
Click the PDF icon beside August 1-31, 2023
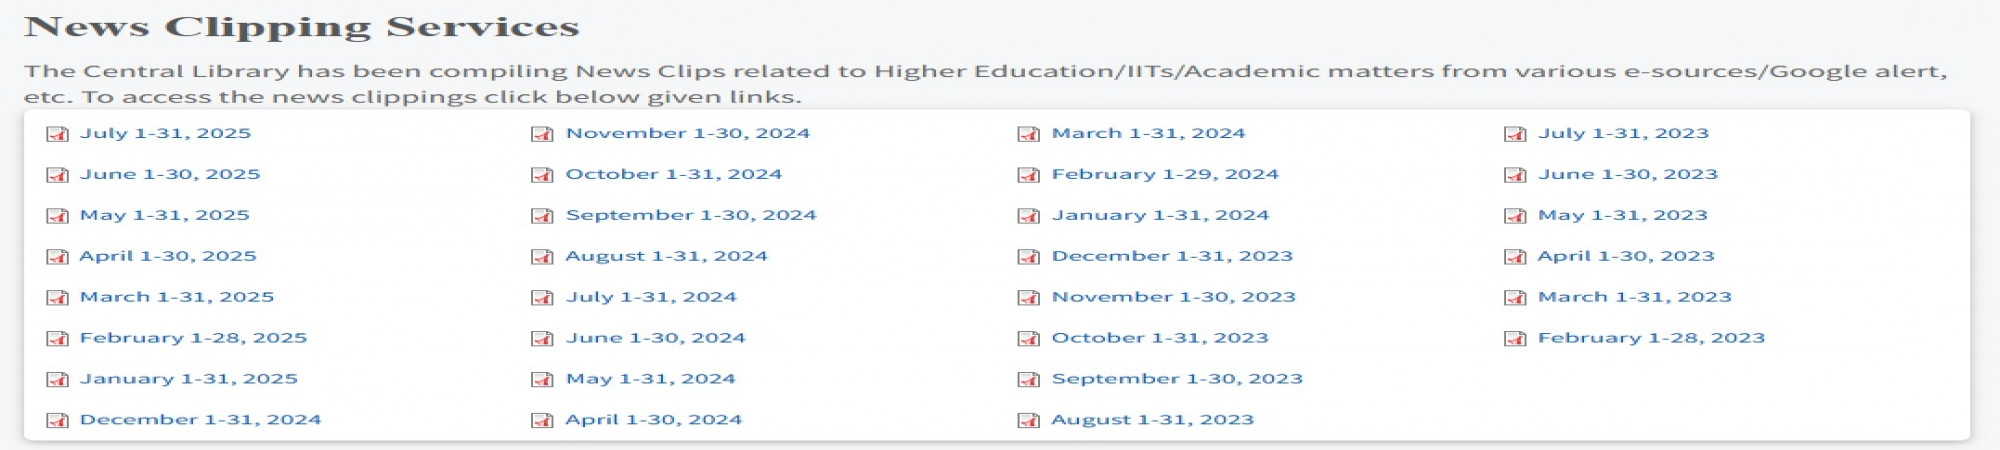(x=1028, y=421)
